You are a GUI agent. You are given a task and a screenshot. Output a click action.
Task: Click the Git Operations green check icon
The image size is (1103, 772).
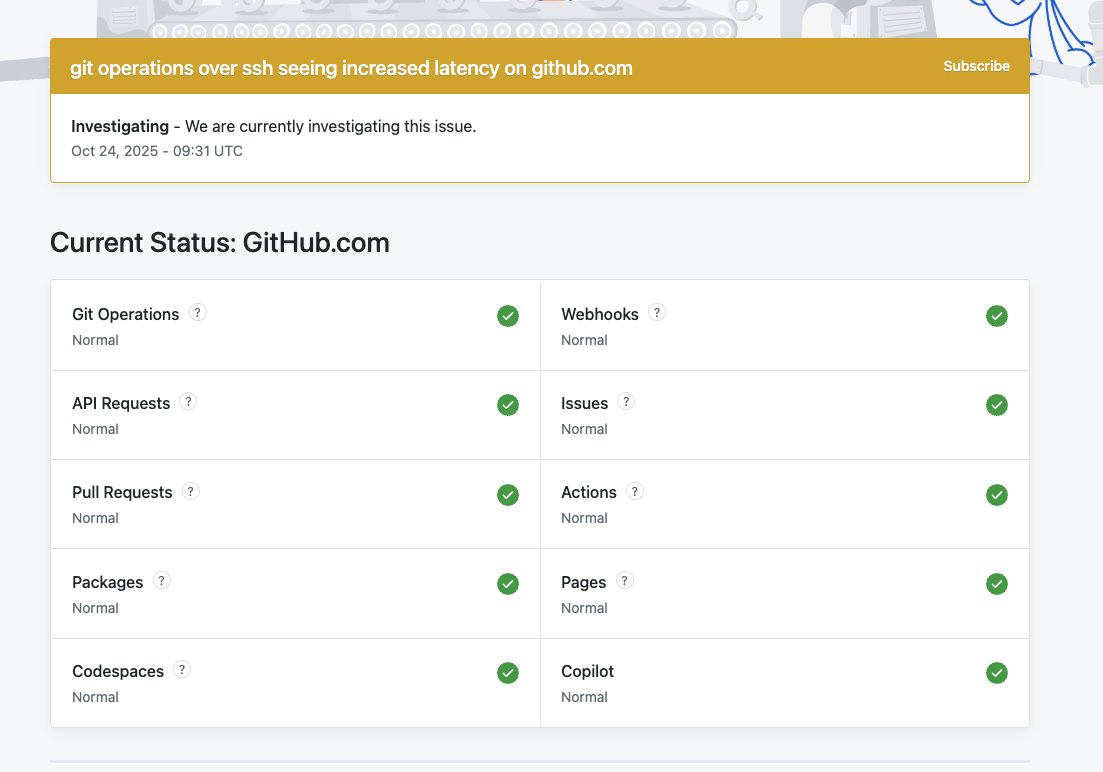pos(508,316)
